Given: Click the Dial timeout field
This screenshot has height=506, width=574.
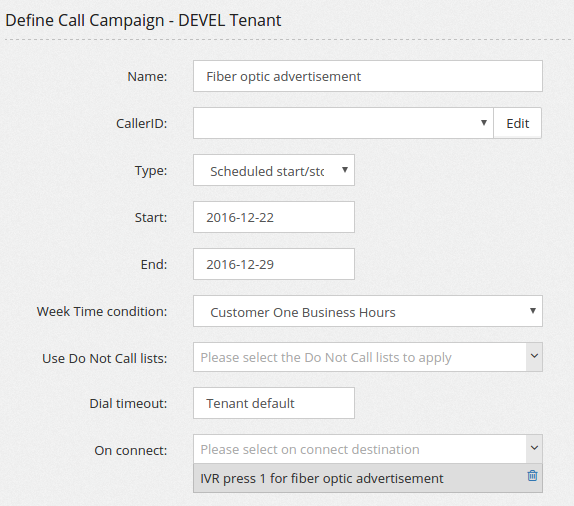Looking at the screenshot, I should coord(273,403).
